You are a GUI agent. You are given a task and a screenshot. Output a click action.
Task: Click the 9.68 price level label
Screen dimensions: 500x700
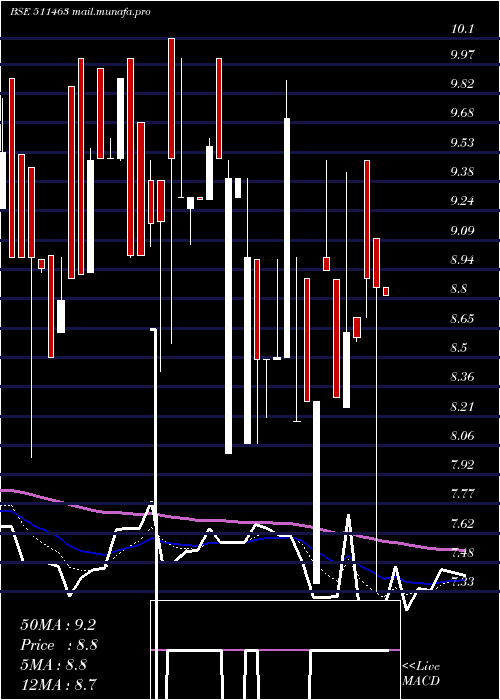pyautogui.click(x=463, y=113)
